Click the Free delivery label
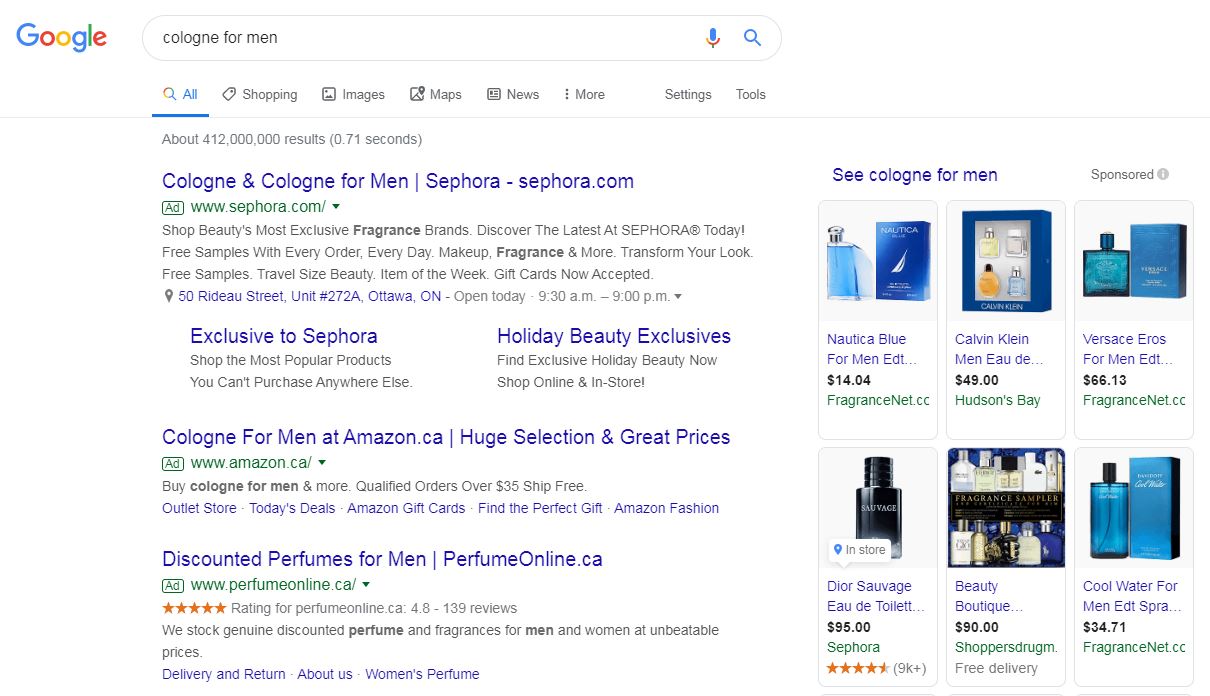 (x=996, y=668)
